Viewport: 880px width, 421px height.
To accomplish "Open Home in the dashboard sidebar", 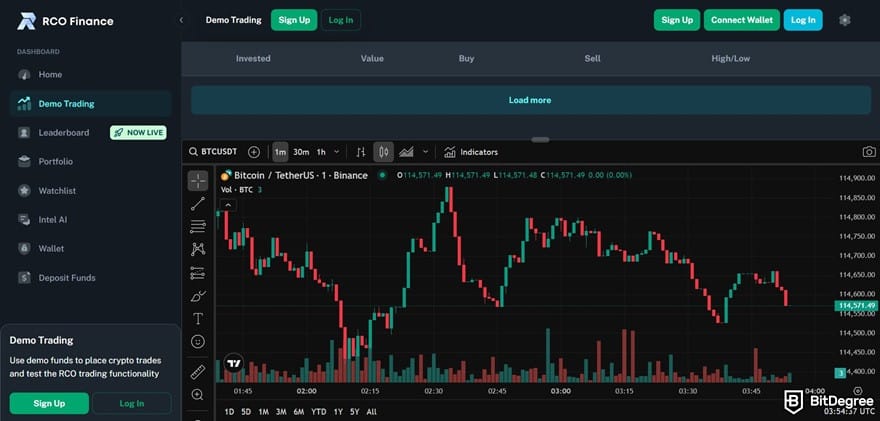I will pos(50,75).
